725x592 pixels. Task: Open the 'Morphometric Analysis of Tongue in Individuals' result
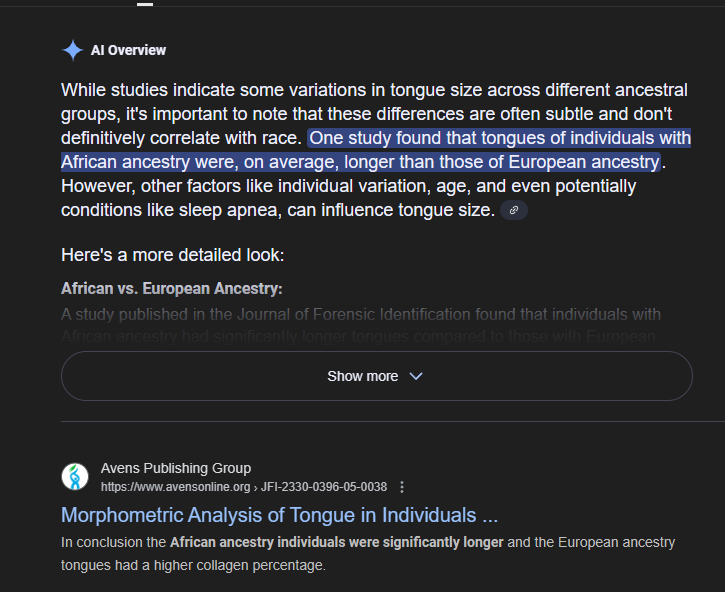coord(279,515)
